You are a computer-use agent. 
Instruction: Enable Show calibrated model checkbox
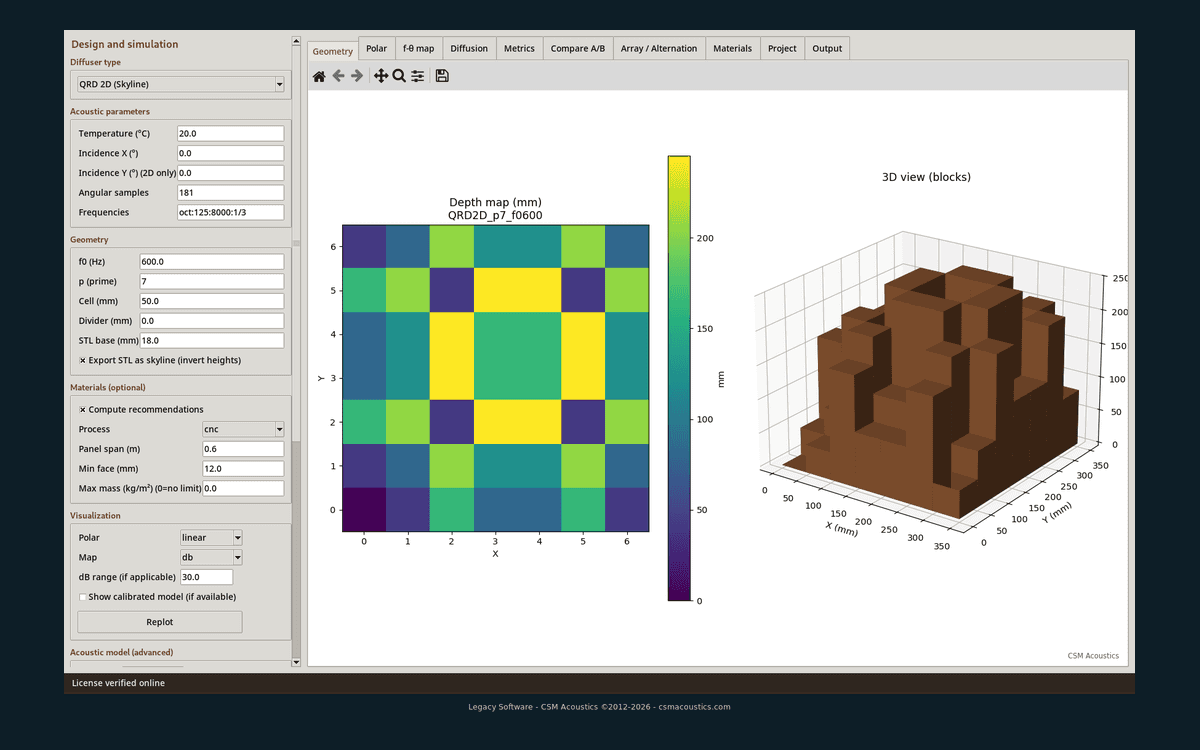(x=82, y=597)
